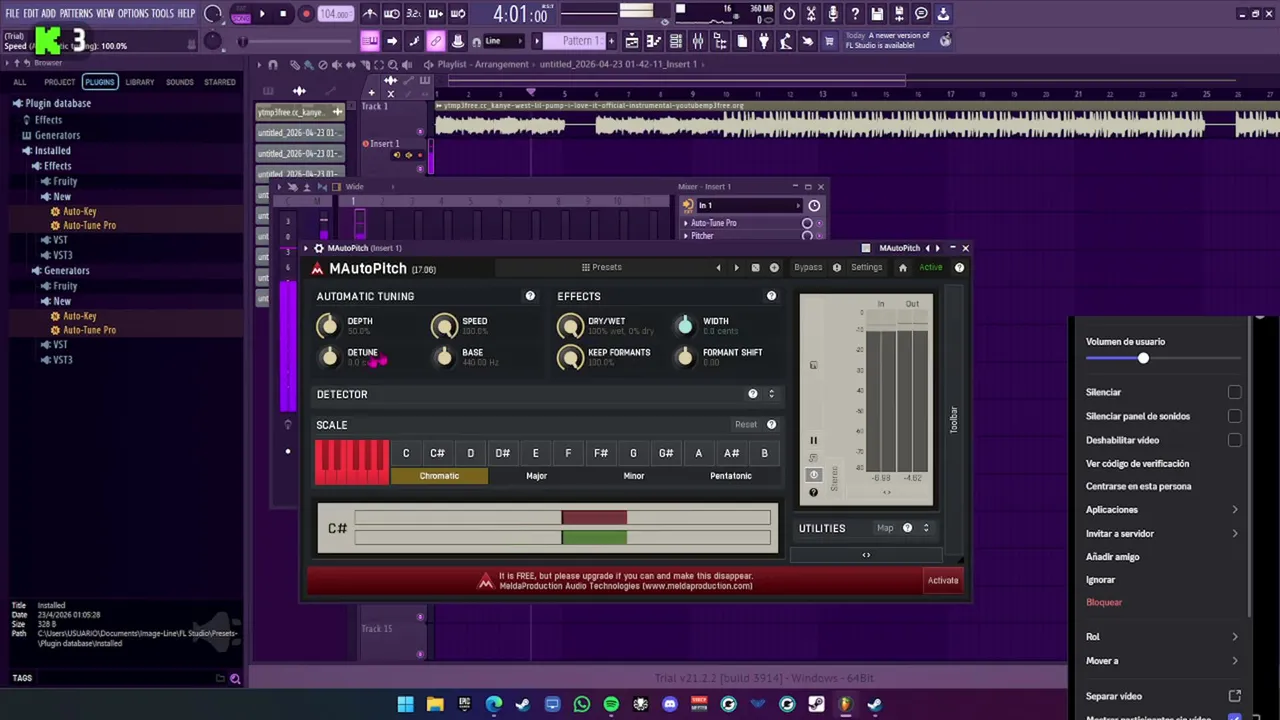This screenshot has height=720, width=1280.
Task: Open the browser LIBRARY tab
Action: 140,82
